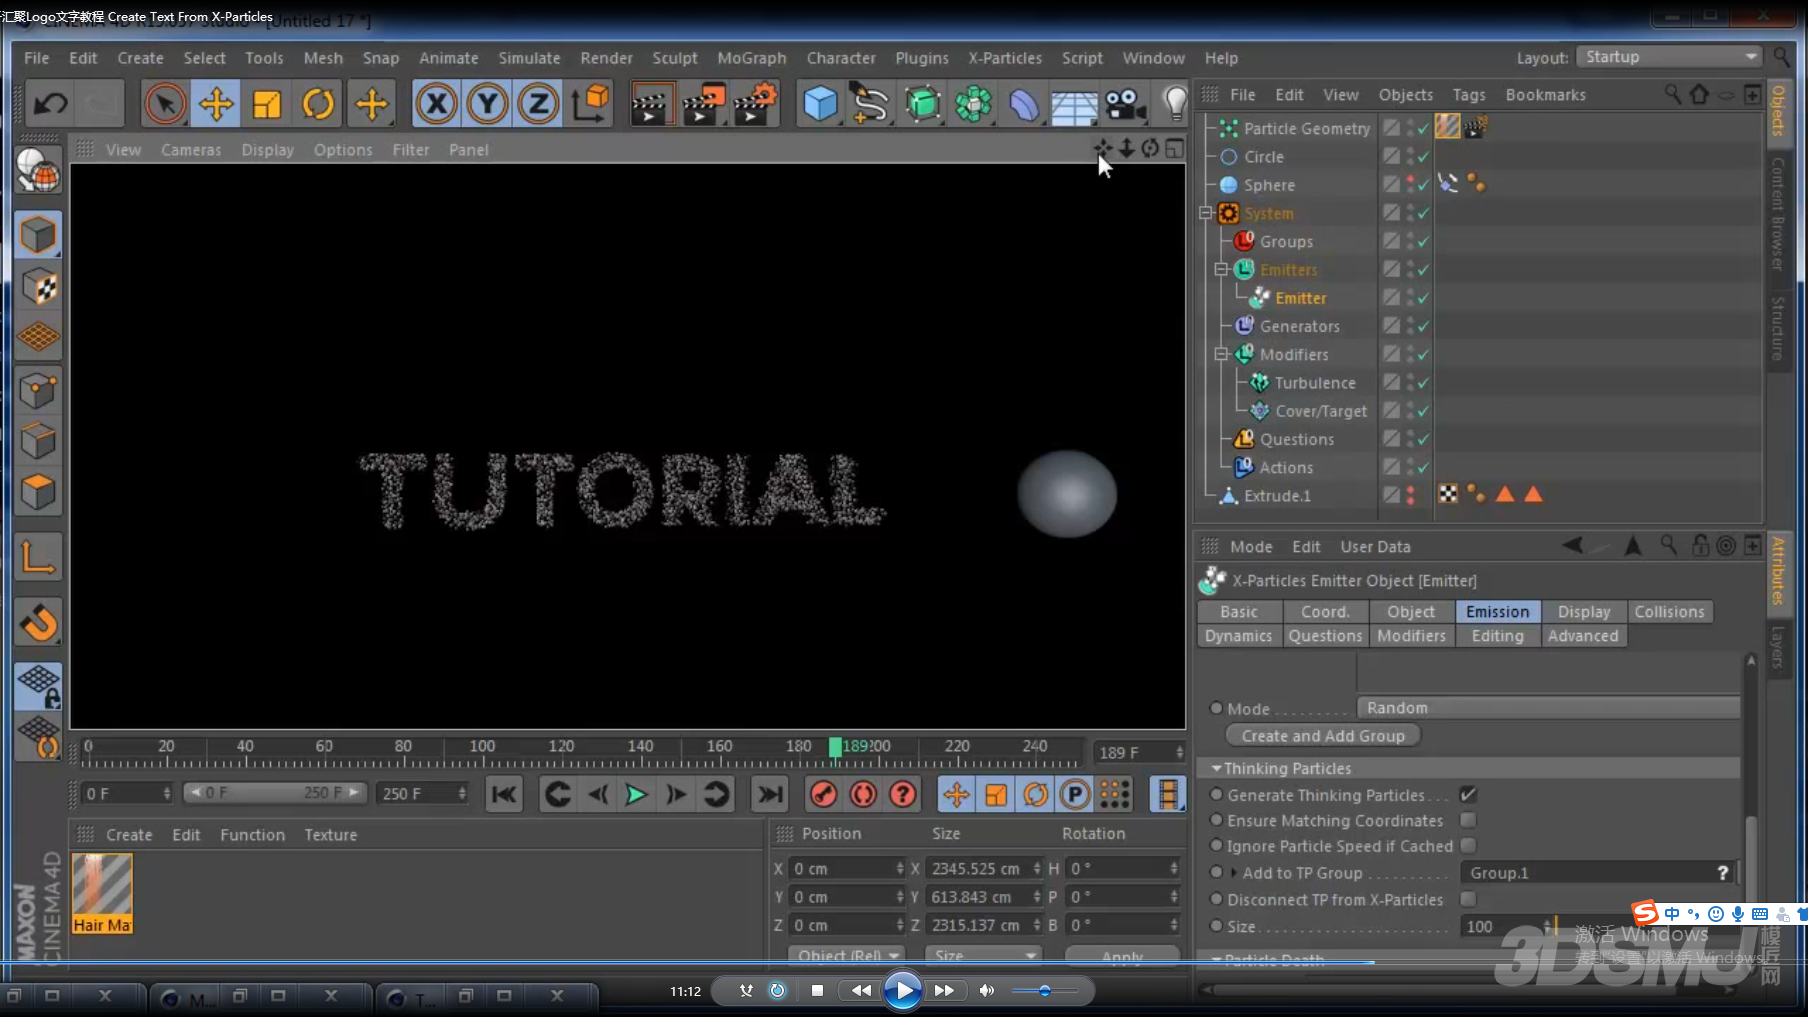Activate the Rotate tool
The height and width of the screenshot is (1017, 1808).
point(318,103)
